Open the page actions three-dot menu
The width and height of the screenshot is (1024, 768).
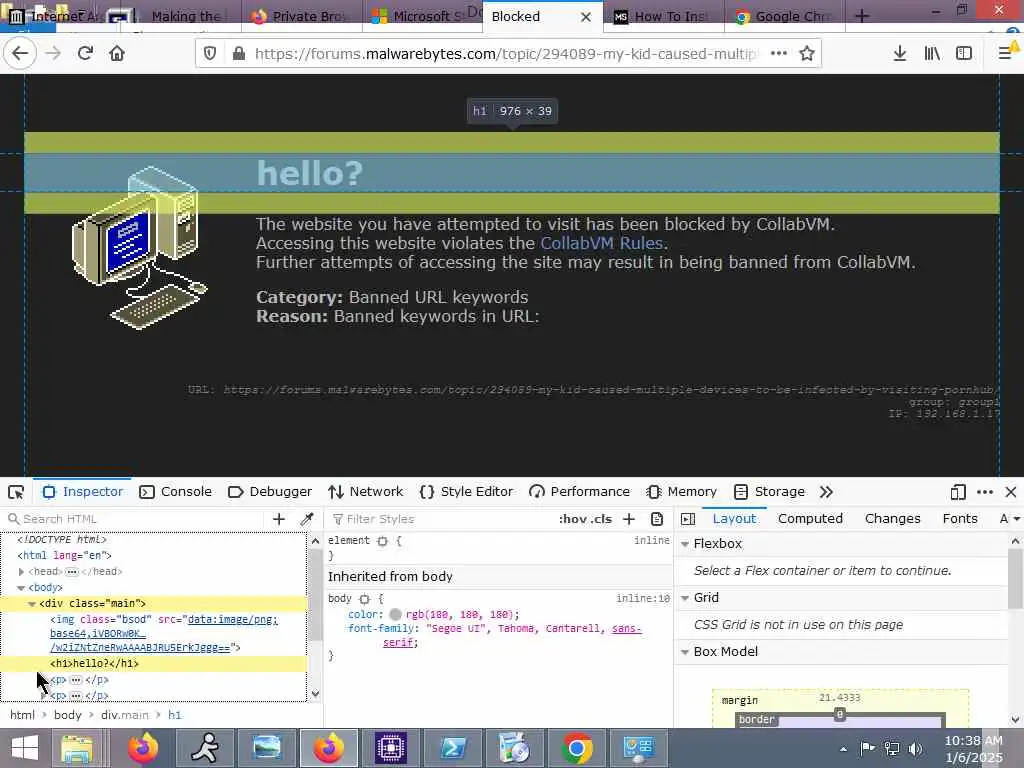[x=778, y=54]
